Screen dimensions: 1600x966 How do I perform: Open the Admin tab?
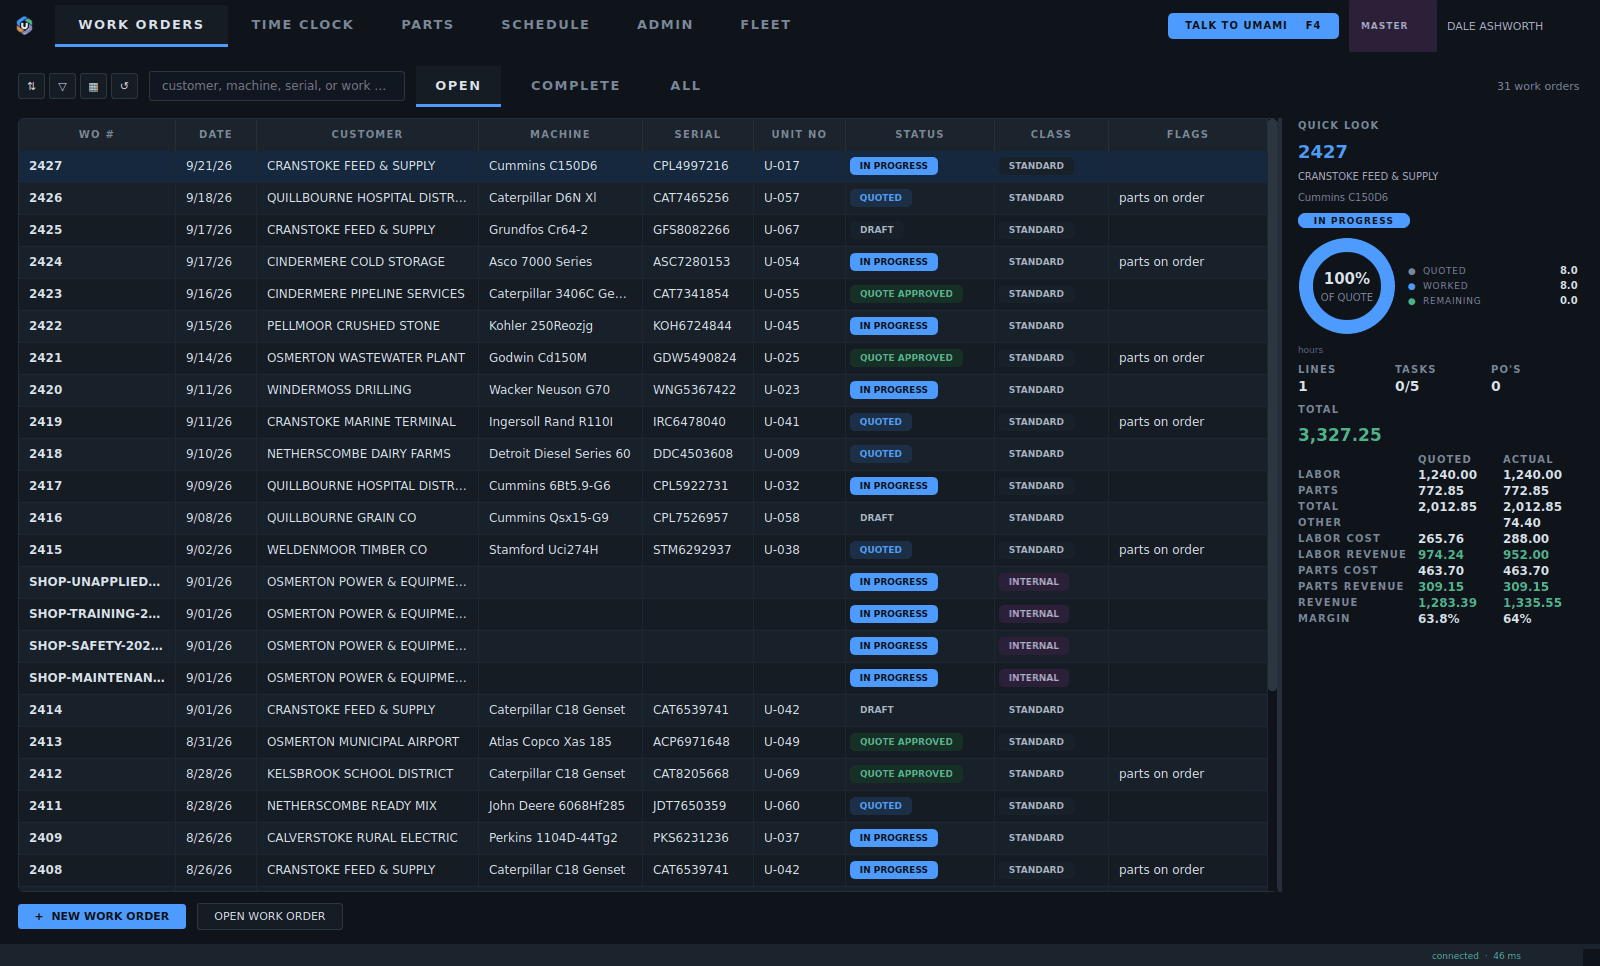(665, 25)
